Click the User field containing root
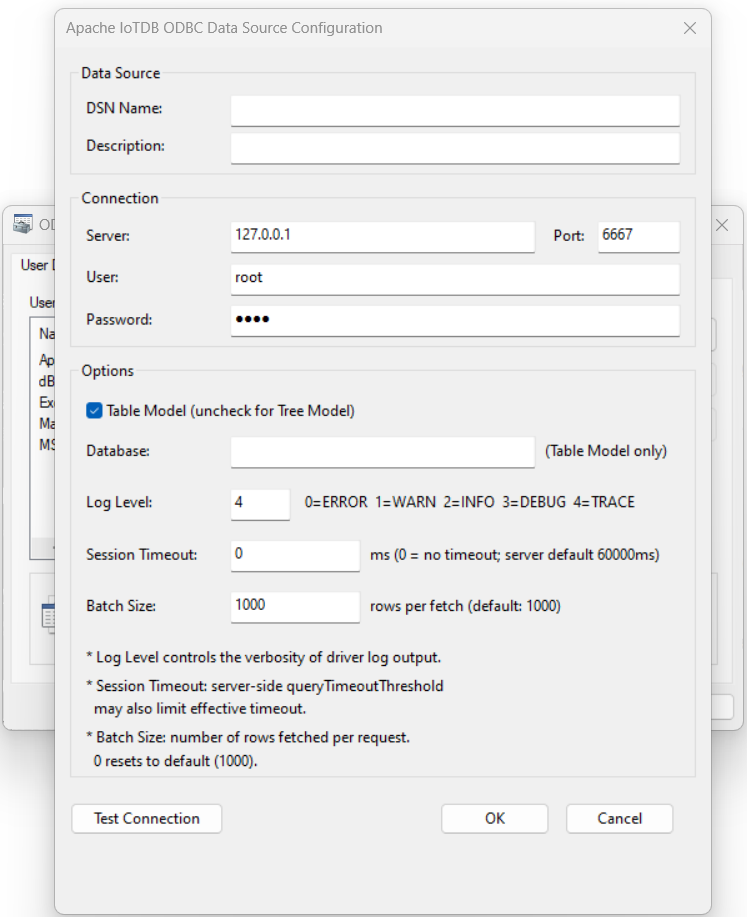 (x=454, y=278)
